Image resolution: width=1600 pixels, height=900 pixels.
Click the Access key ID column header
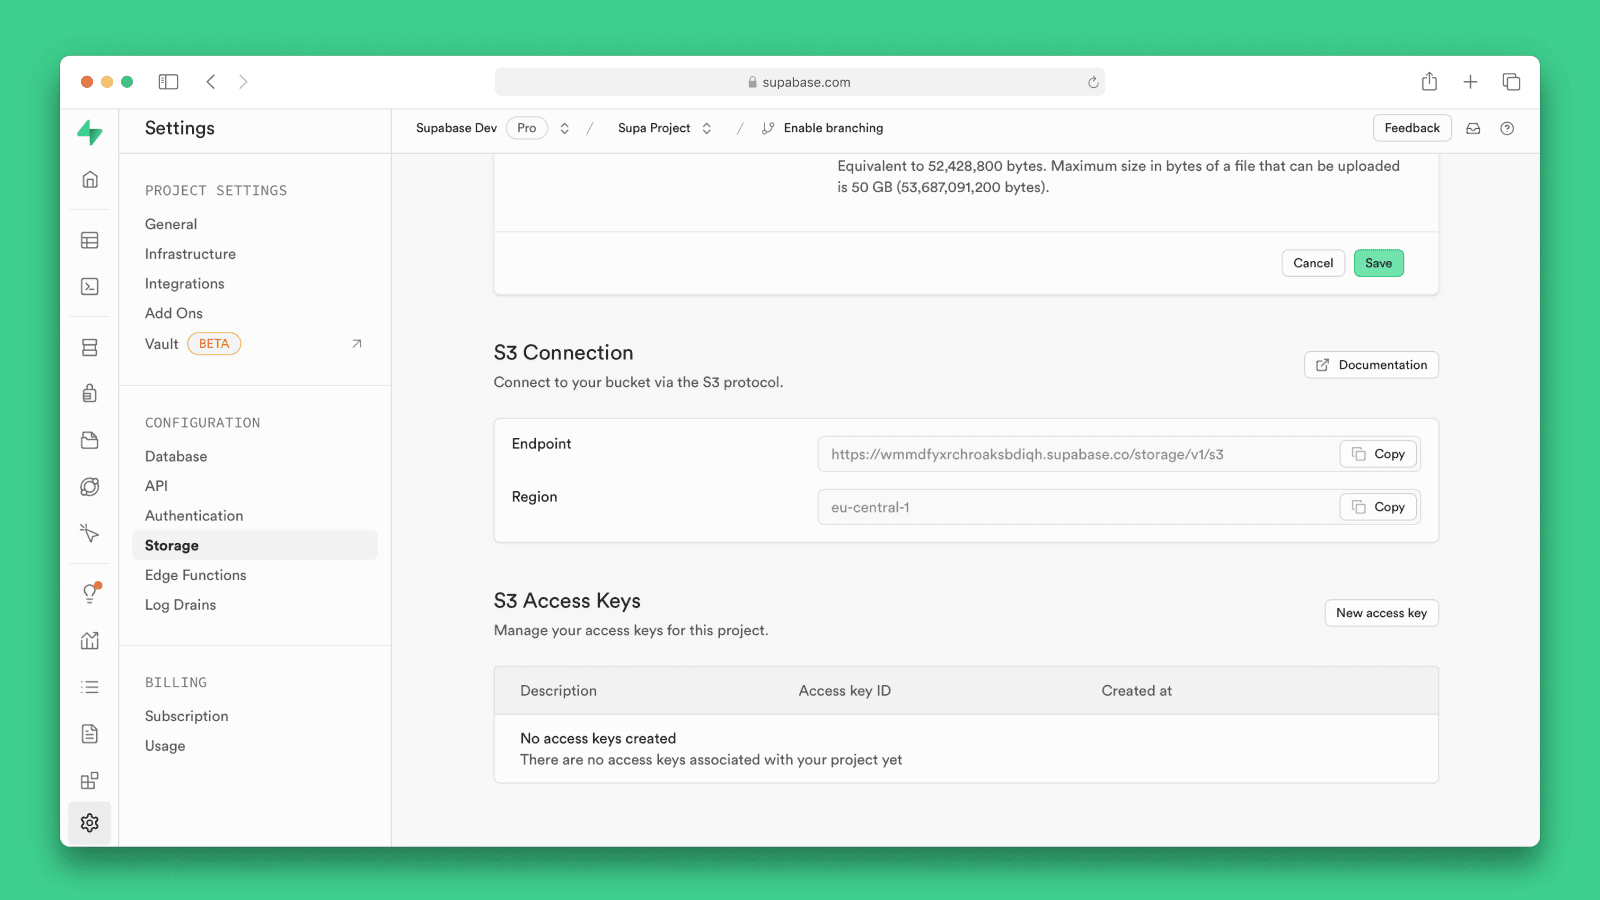(x=845, y=691)
